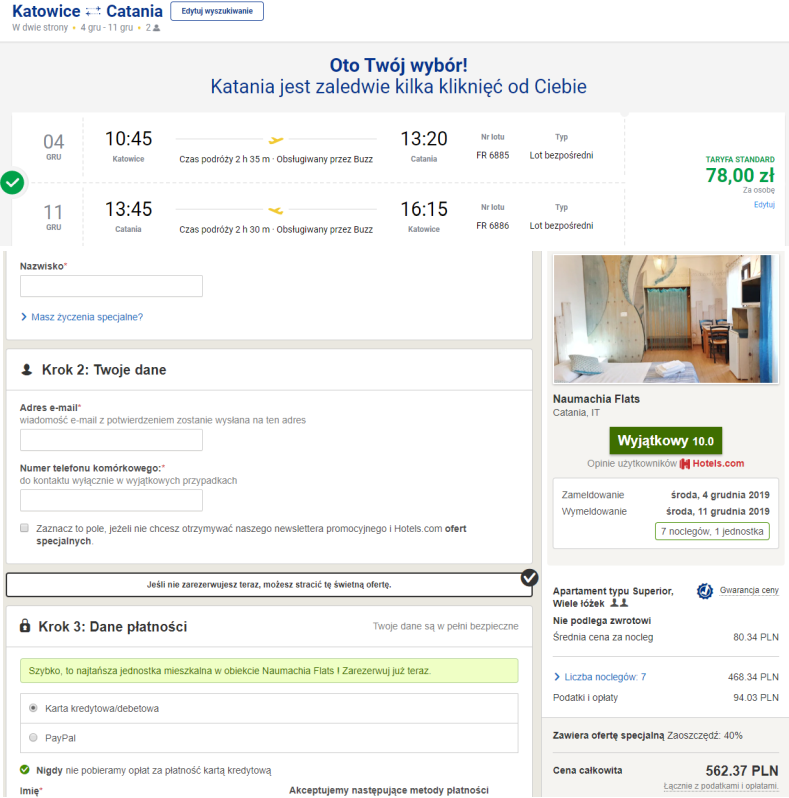Click the padlock icon in Krok 3
This screenshot has height=798, width=789.
pyautogui.click(x=25, y=626)
